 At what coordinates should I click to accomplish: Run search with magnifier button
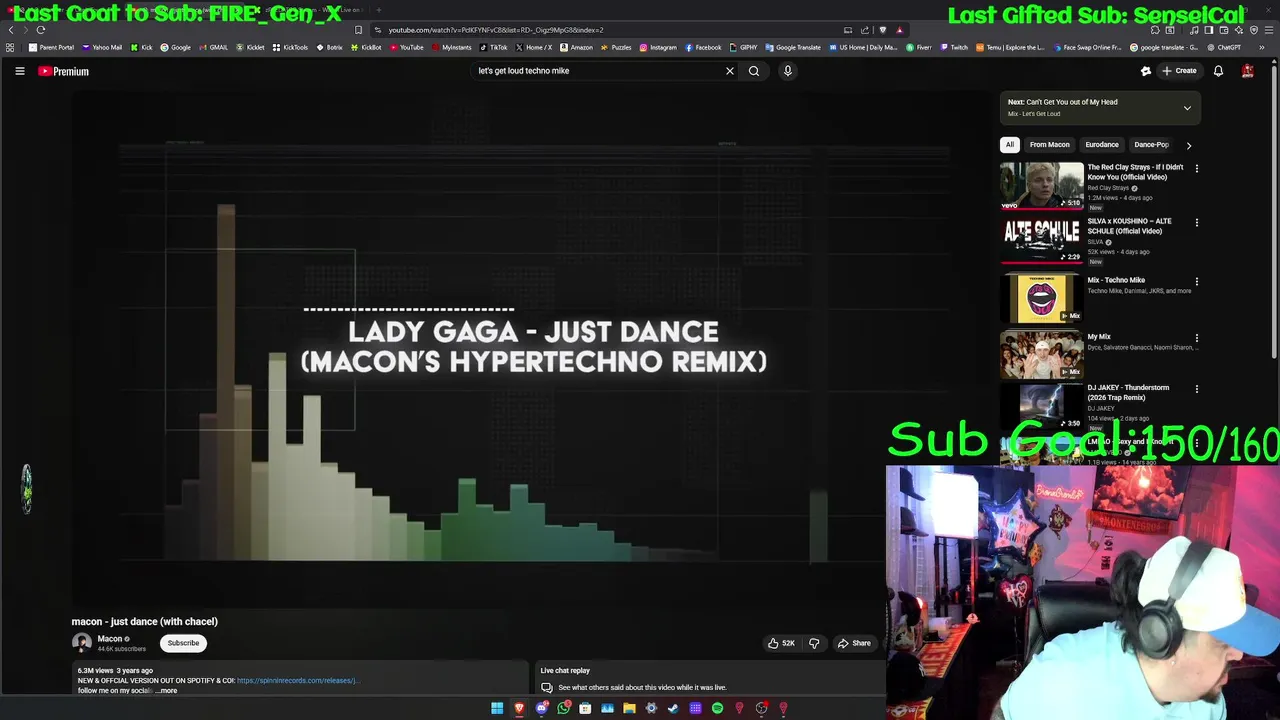(x=754, y=71)
